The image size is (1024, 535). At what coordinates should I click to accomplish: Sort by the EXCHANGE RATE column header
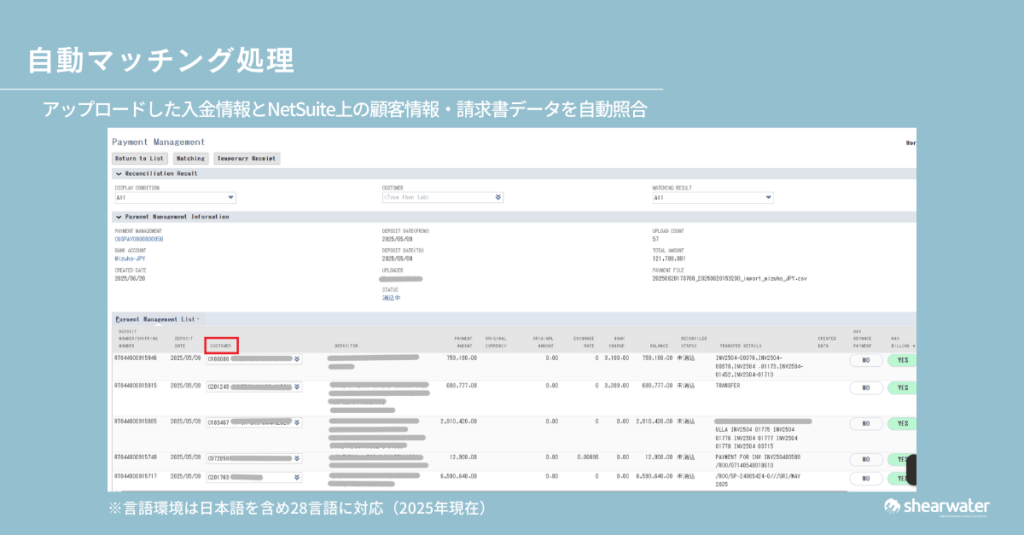584,342
